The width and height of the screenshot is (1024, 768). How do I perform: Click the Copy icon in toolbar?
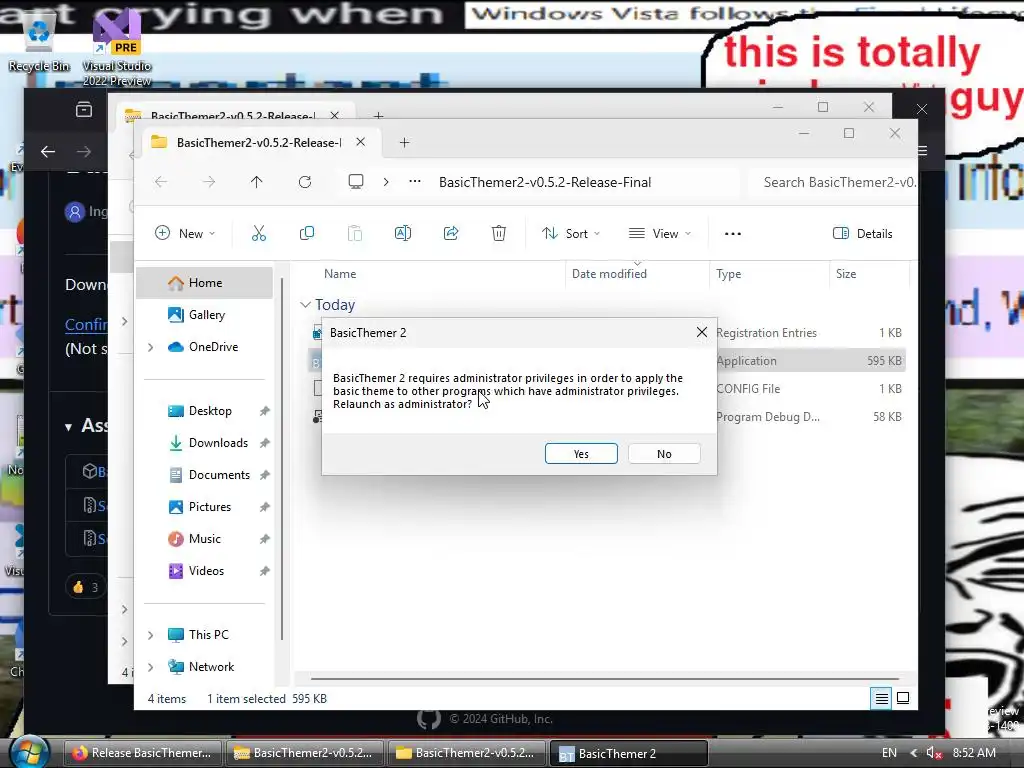[x=306, y=233]
